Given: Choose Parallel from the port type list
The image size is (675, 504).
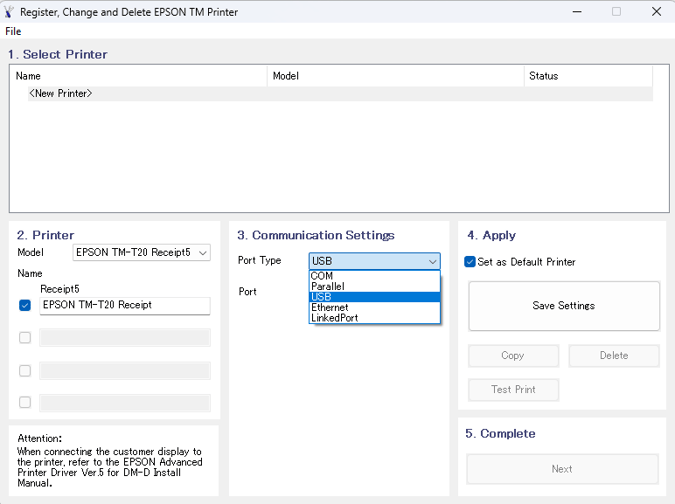Looking at the screenshot, I should [375, 286].
